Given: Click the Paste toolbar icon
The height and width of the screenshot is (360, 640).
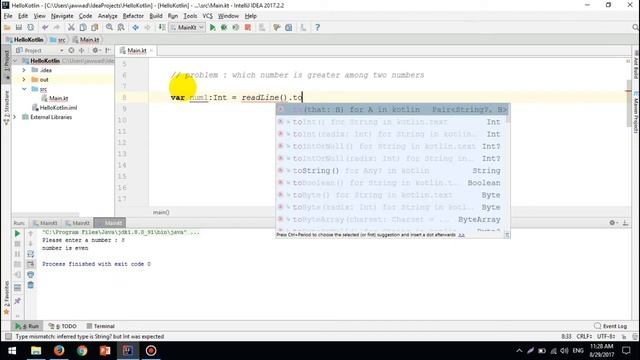Looking at the screenshot, I should point(95,27).
